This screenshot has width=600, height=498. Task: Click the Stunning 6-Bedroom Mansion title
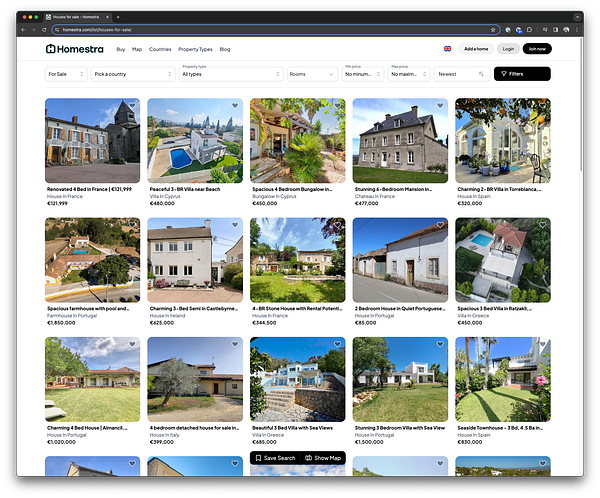coord(393,189)
